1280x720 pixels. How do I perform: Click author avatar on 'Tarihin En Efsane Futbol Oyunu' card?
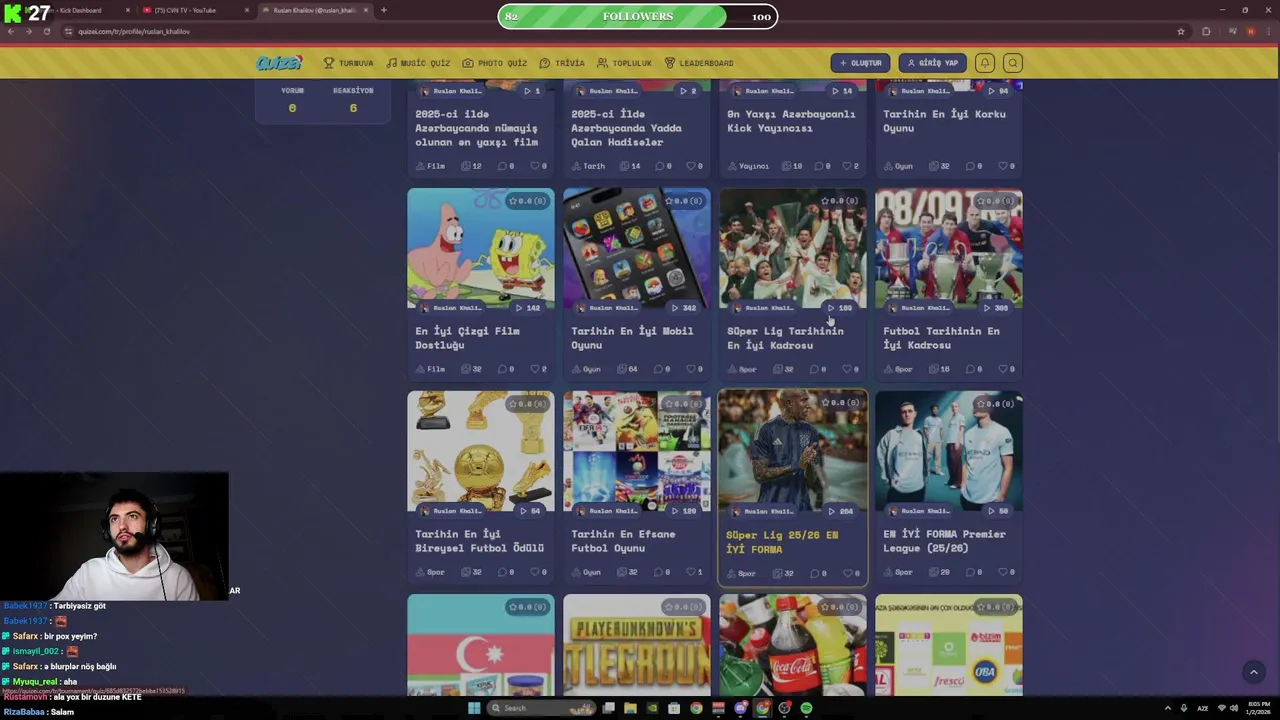click(581, 511)
